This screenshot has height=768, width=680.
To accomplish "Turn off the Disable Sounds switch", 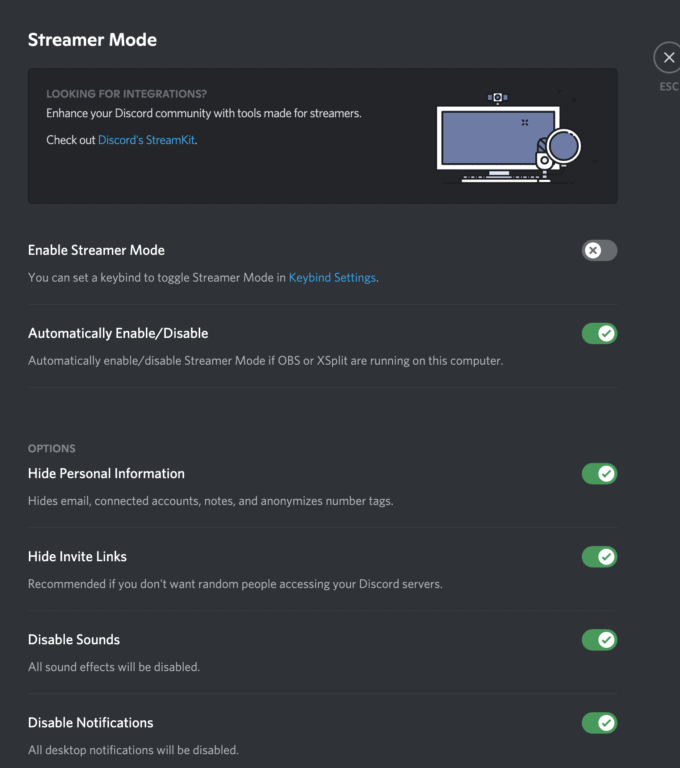I will [599, 639].
